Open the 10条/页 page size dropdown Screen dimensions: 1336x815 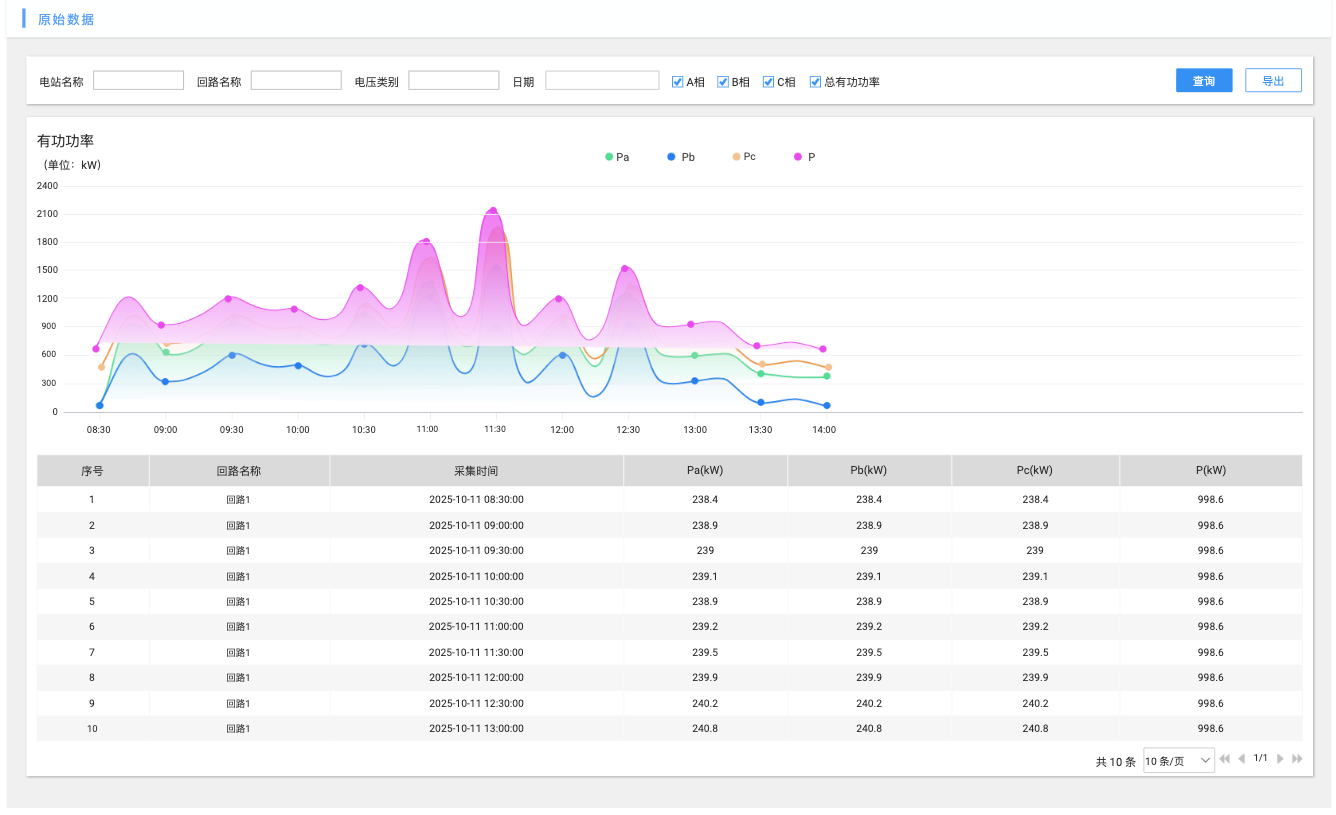tap(1179, 761)
